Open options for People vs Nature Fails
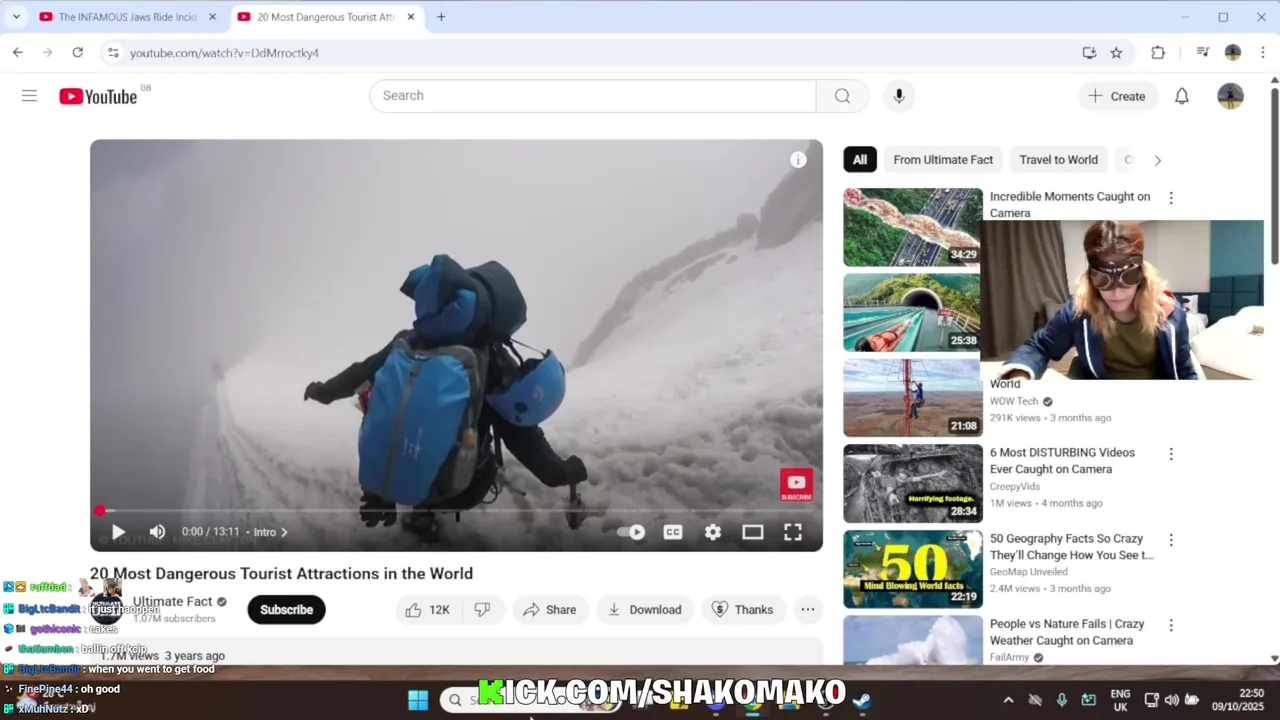 pos(1171,625)
